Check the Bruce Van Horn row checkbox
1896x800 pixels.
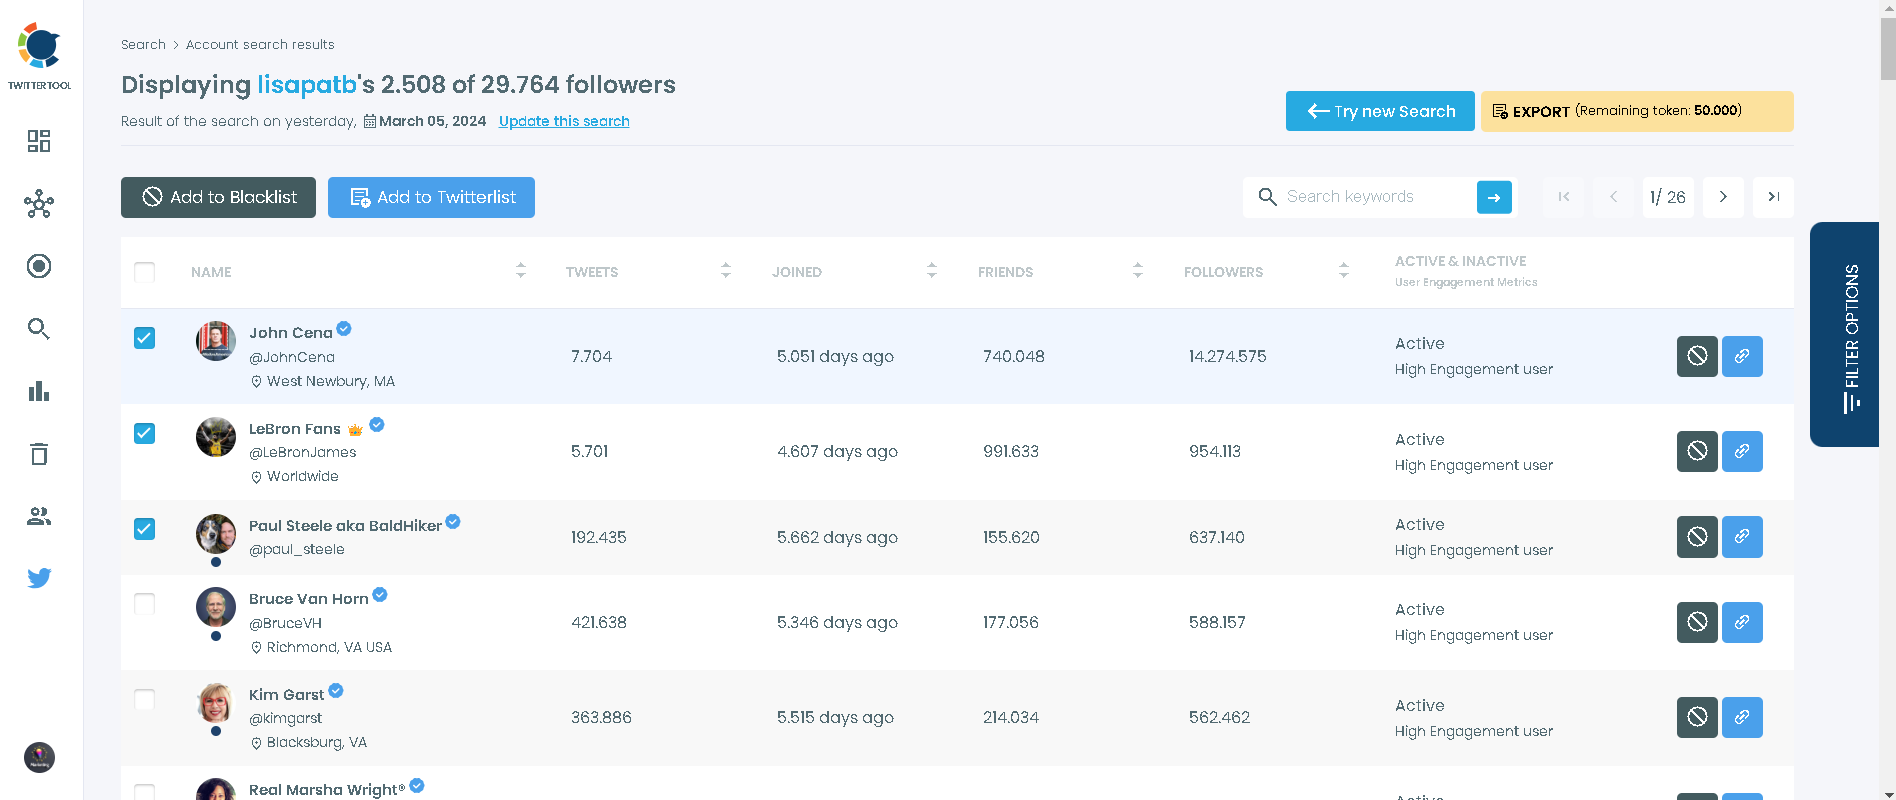[145, 604]
